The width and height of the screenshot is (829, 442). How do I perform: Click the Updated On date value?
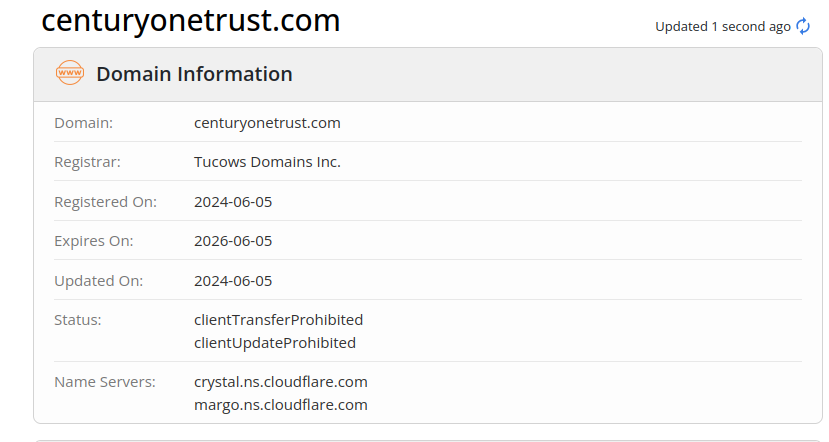233,281
